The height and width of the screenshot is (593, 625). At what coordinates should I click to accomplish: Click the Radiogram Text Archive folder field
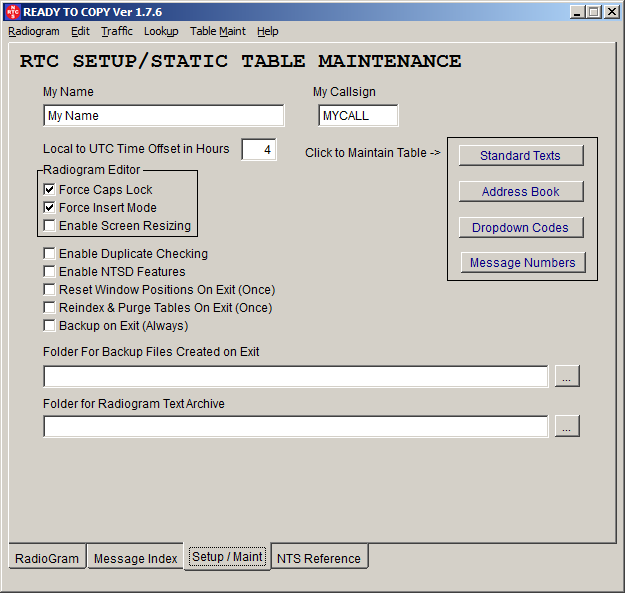[x=296, y=426]
